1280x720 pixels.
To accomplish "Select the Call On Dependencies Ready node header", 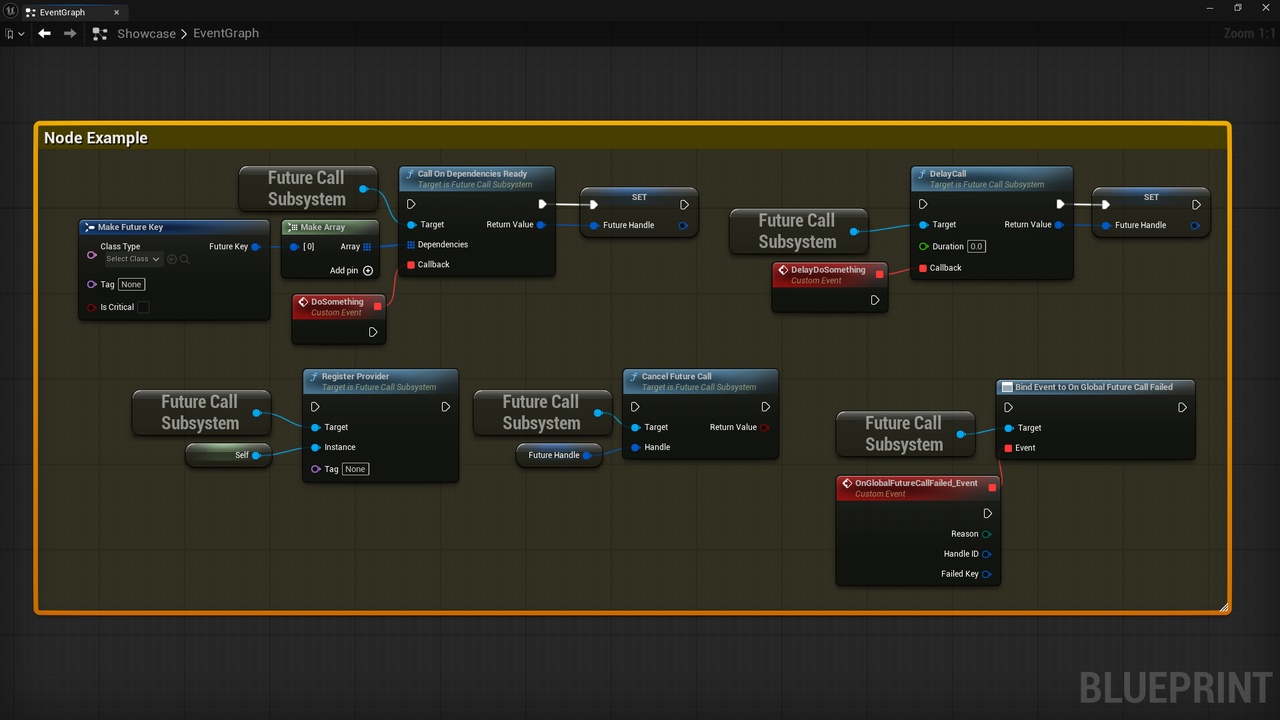I will click(477, 178).
